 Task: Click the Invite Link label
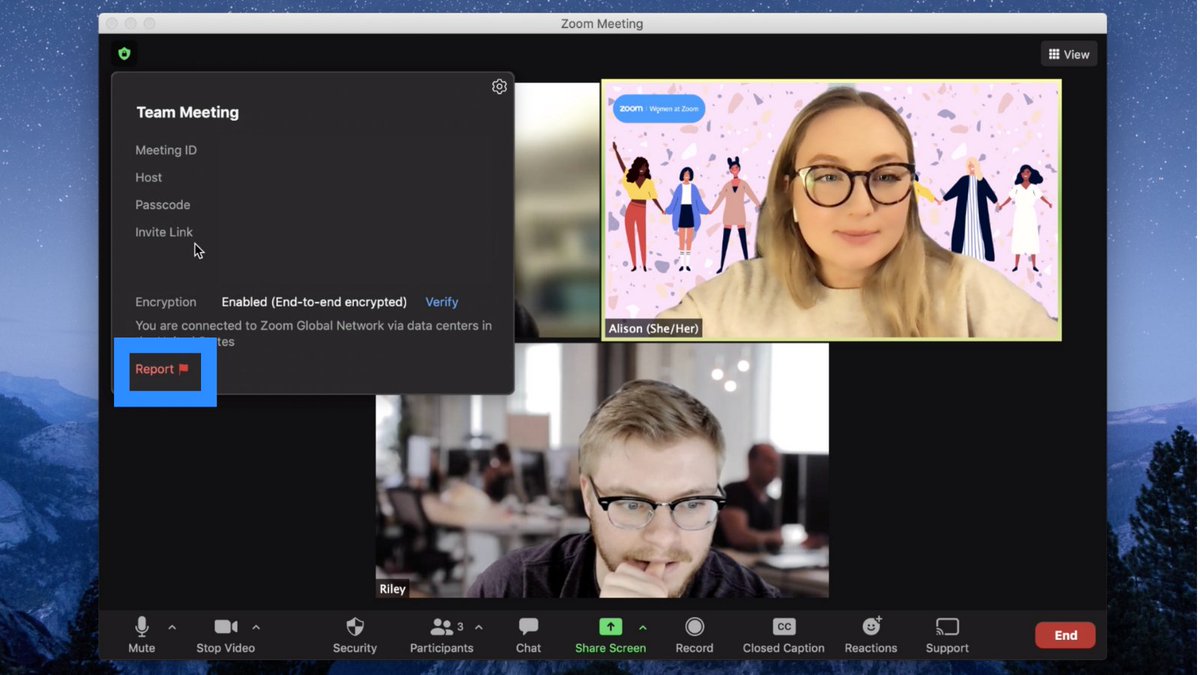(164, 232)
